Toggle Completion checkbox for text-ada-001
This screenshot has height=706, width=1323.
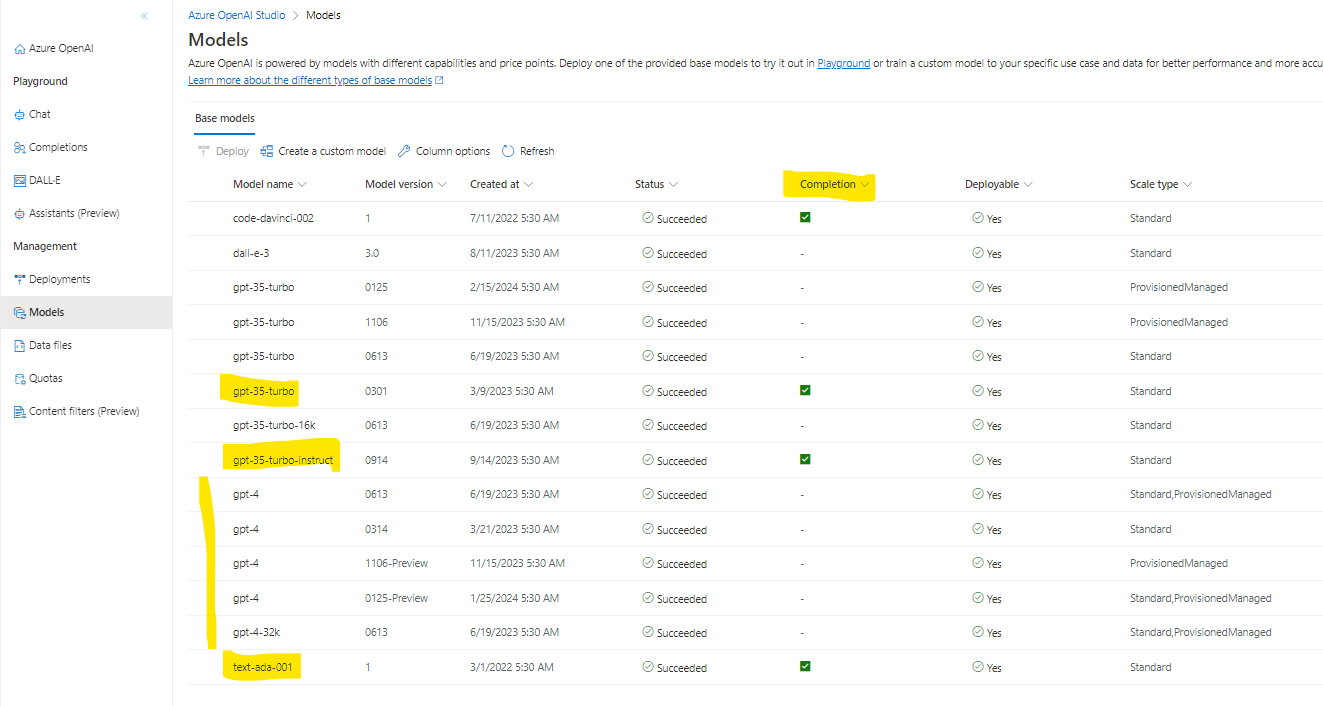[805, 666]
